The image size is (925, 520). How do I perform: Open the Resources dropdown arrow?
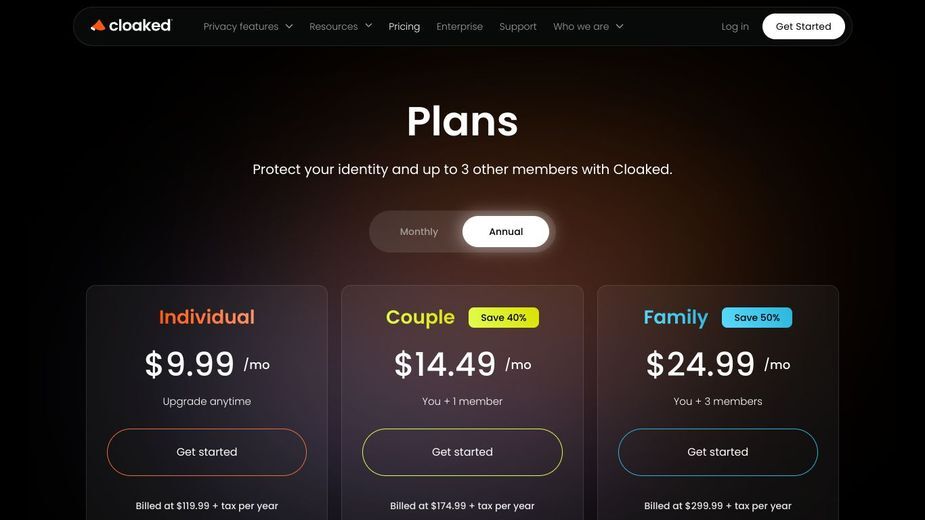[369, 25]
